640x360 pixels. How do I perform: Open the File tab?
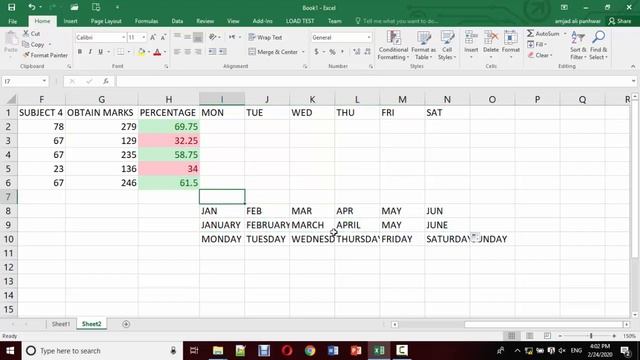click(13, 21)
